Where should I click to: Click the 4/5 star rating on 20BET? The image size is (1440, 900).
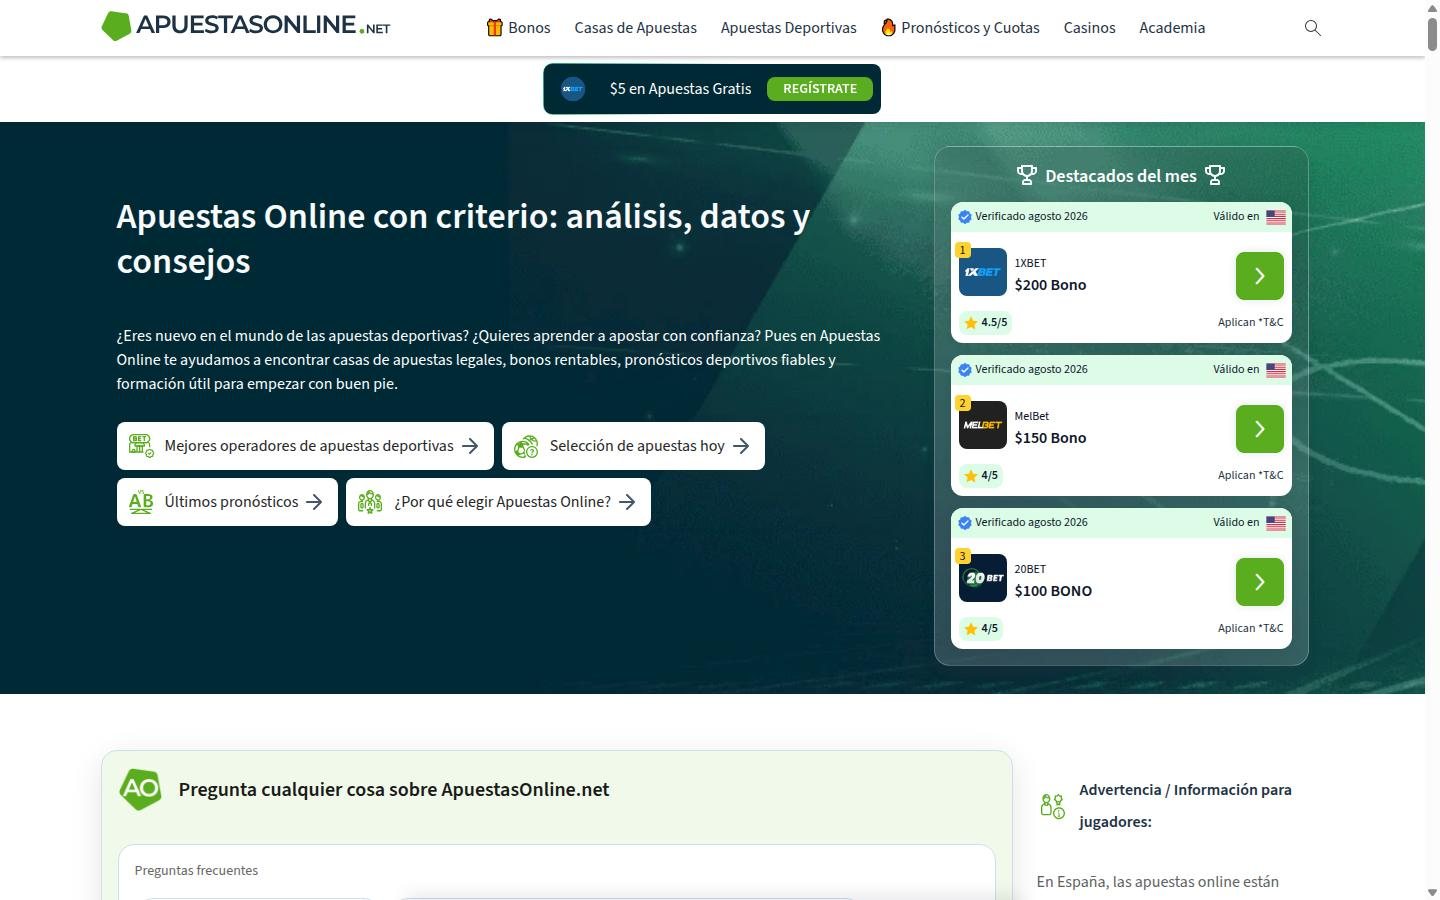pos(981,628)
